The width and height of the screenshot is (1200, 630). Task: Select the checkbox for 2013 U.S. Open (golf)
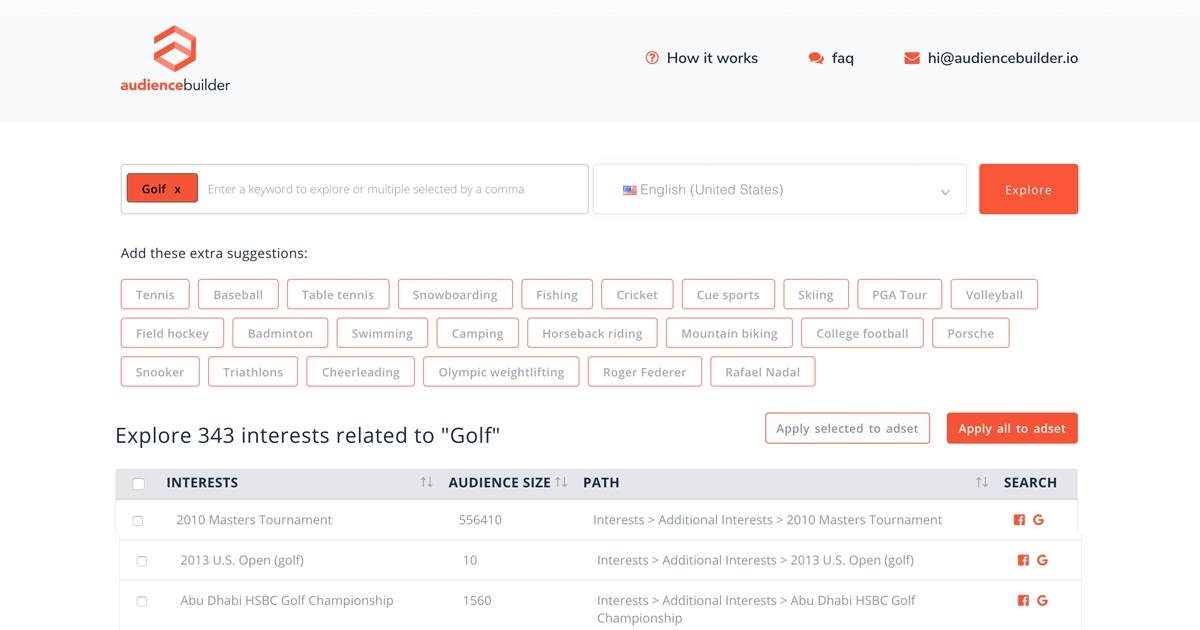[x=141, y=560]
